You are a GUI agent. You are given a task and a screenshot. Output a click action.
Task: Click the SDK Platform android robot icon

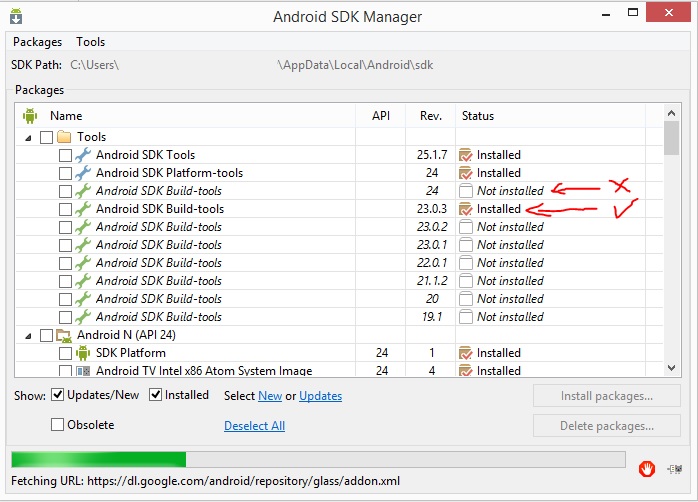point(83,353)
